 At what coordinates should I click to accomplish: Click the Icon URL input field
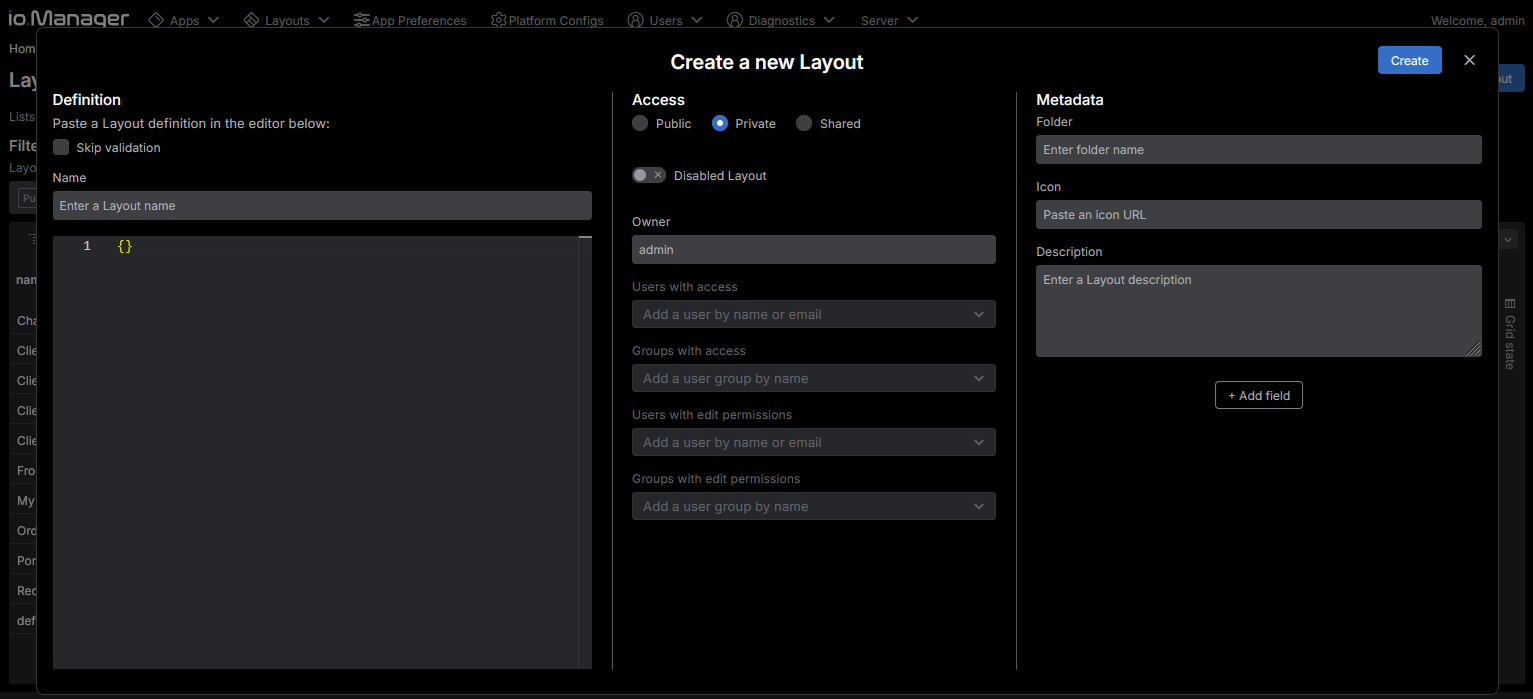click(1259, 214)
